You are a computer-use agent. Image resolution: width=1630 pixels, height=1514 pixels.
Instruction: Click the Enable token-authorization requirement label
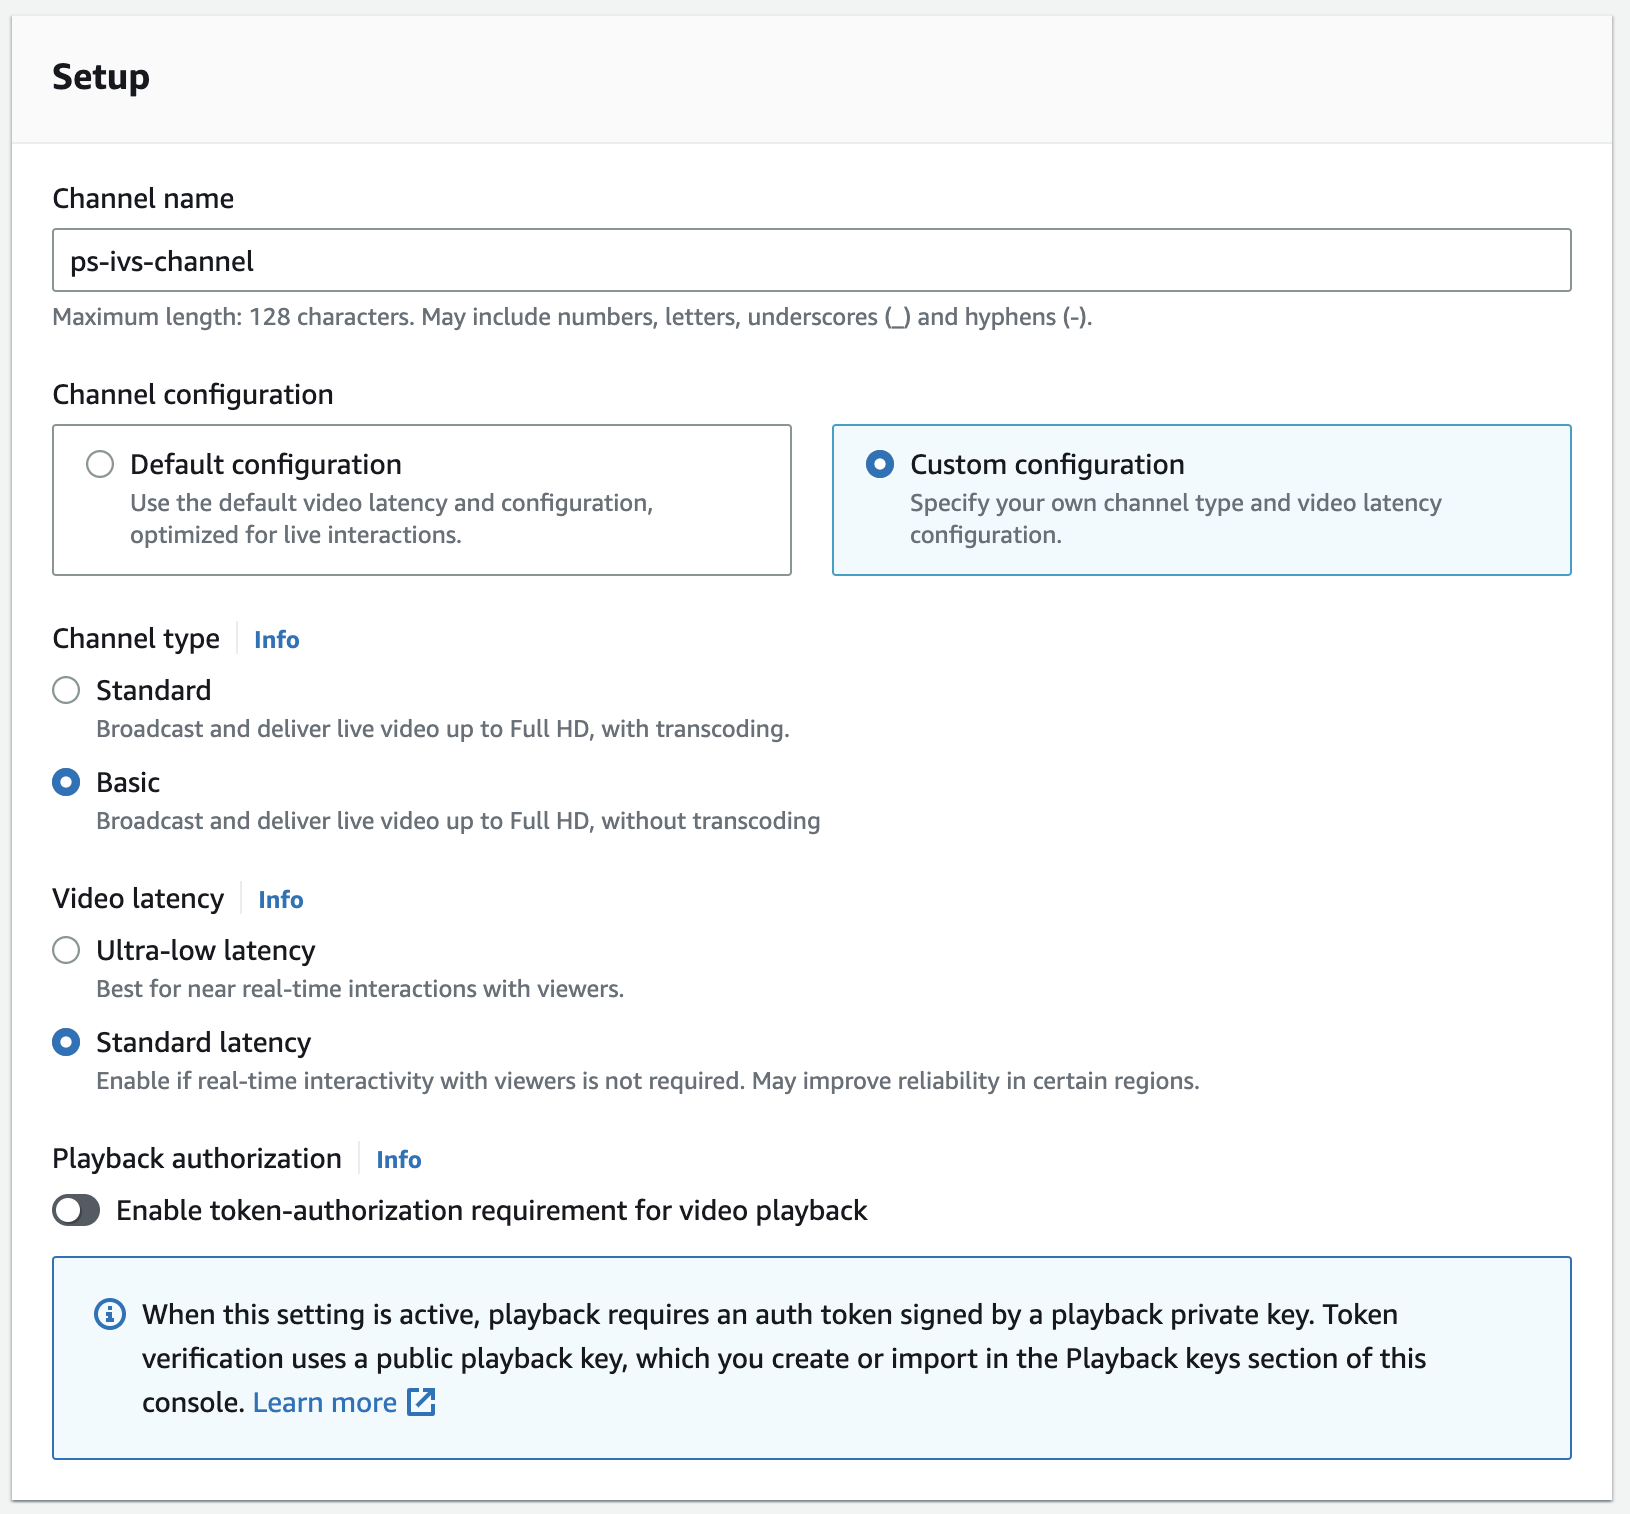tap(492, 1210)
